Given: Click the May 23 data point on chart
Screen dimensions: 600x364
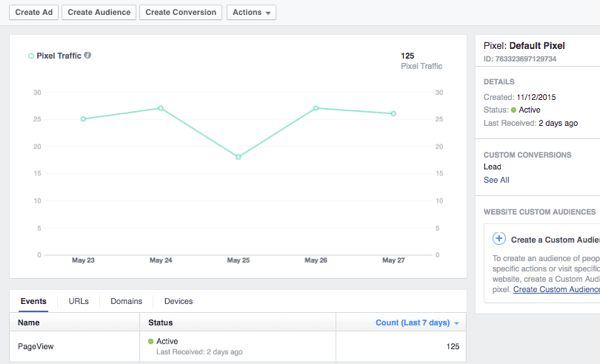Looking at the screenshot, I should (83, 119).
